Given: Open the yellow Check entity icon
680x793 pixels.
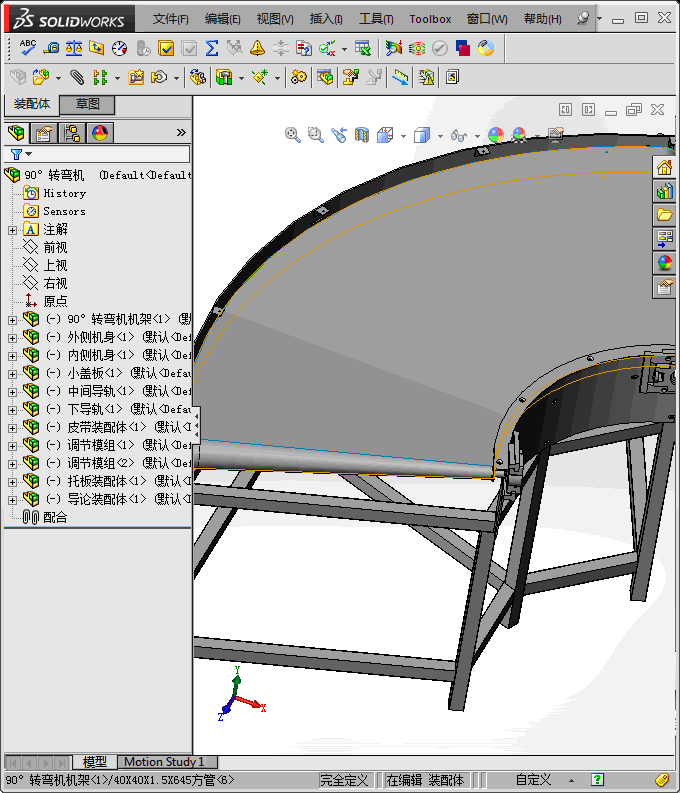Looking at the screenshot, I should point(166,48).
